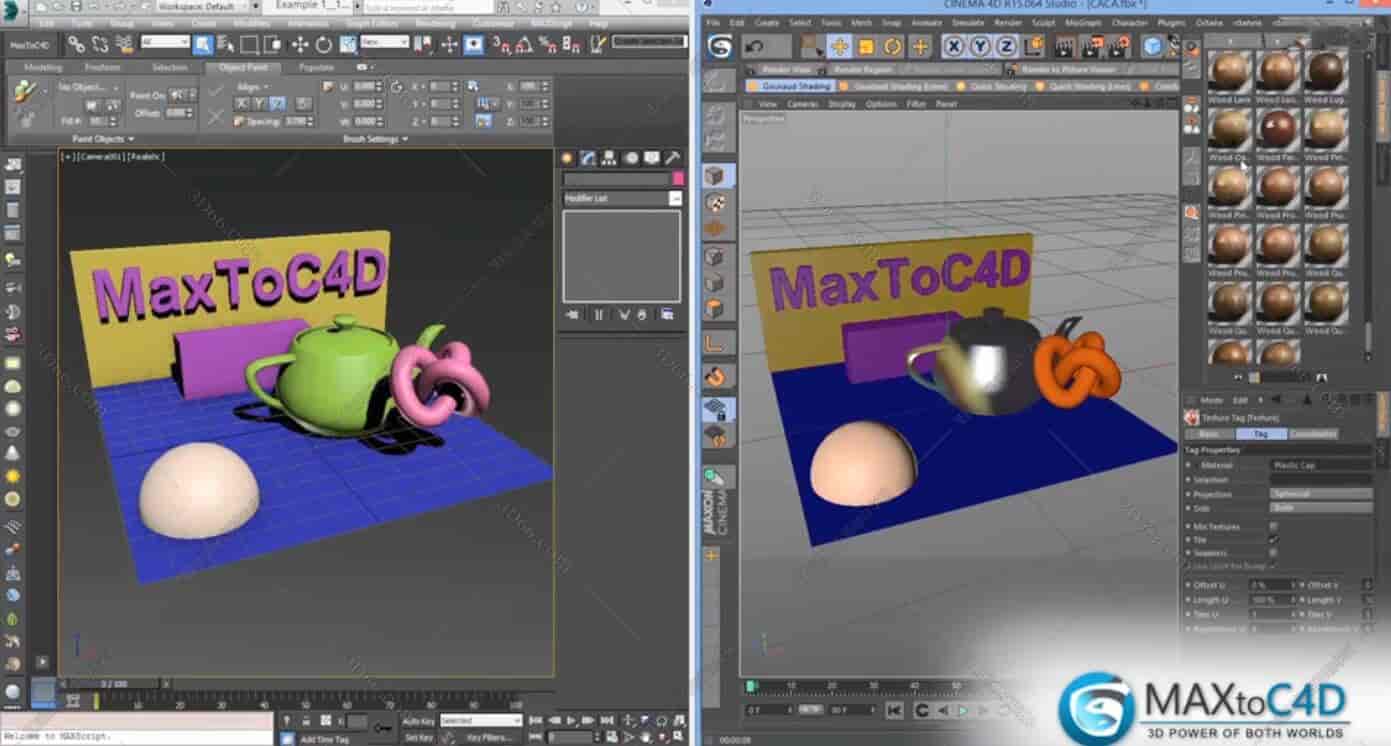
Task: Select the Rotate tool in Cinema 4D toolbar
Action: (x=893, y=45)
